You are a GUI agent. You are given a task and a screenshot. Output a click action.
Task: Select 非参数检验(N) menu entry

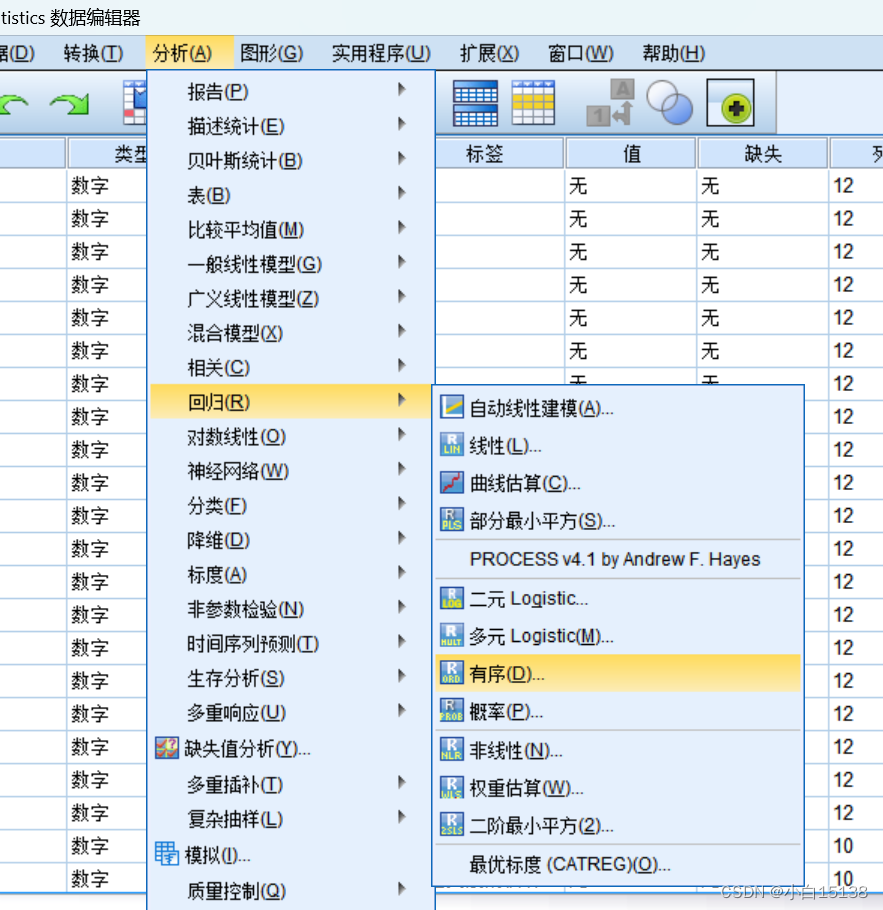291,609
